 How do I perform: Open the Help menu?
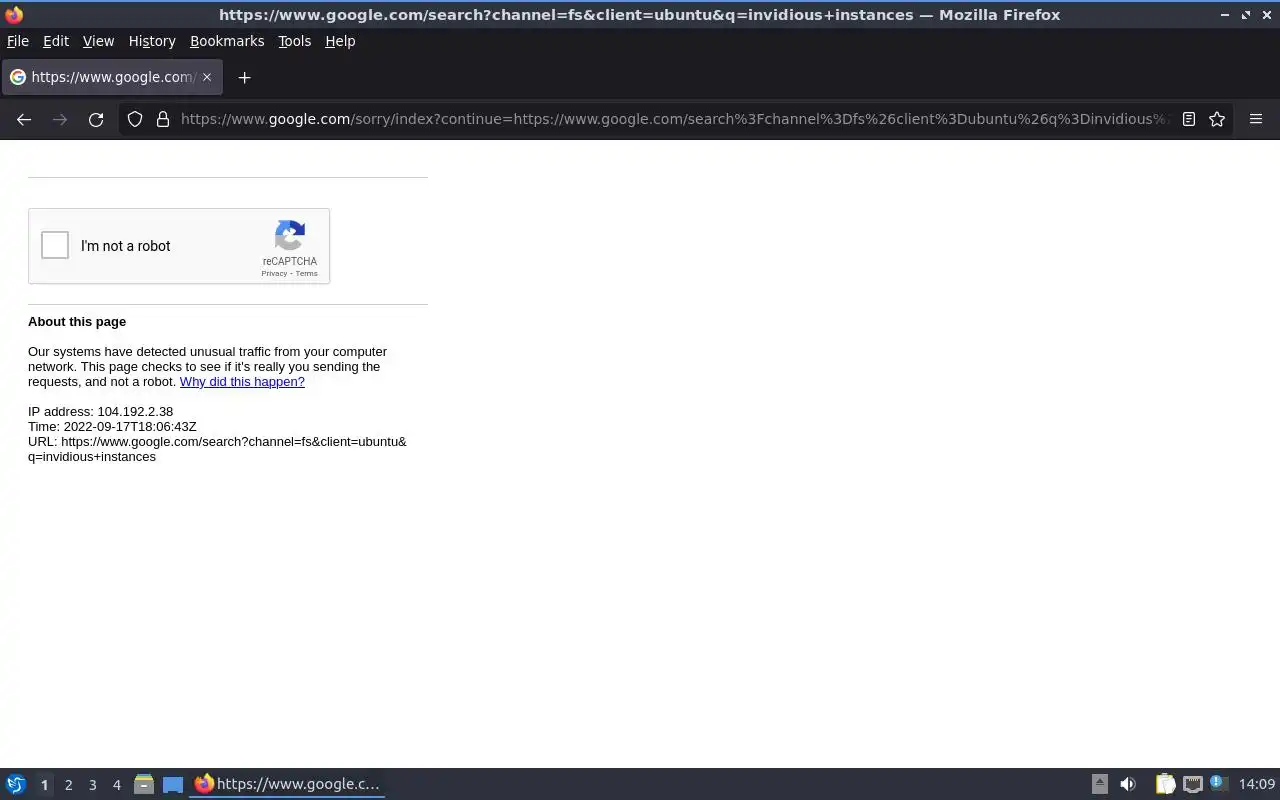click(340, 41)
